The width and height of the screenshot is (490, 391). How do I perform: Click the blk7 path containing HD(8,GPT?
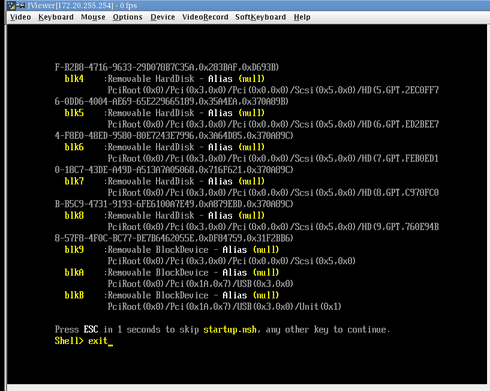(x=273, y=193)
